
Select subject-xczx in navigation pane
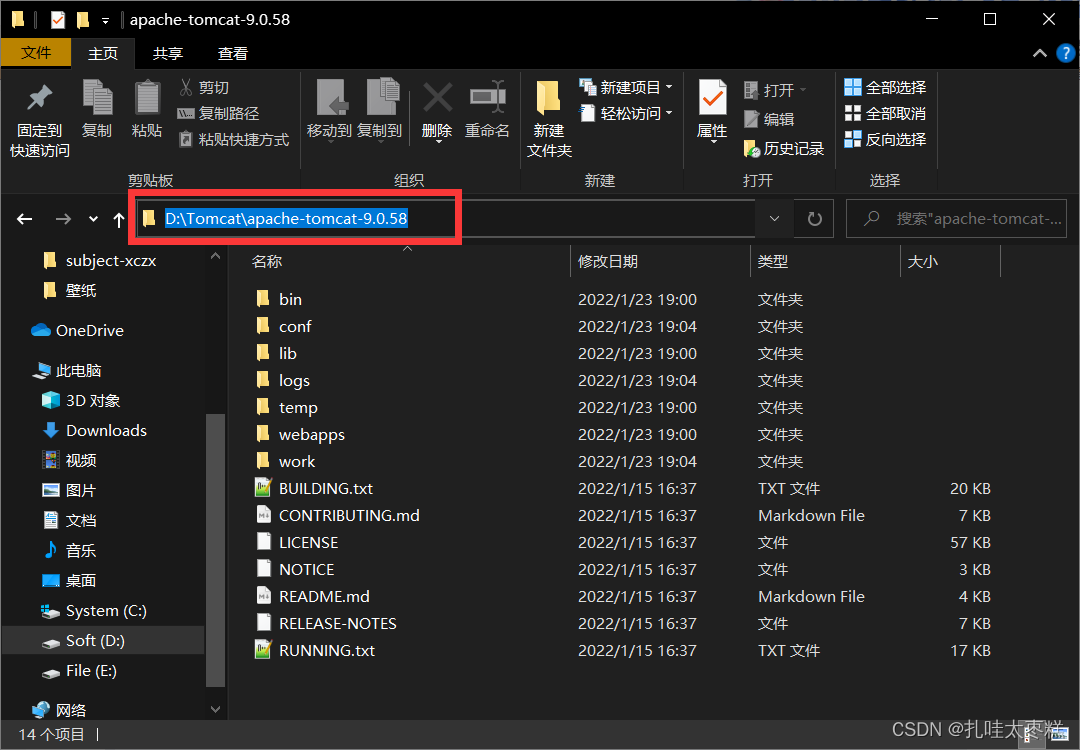[x=101, y=261]
